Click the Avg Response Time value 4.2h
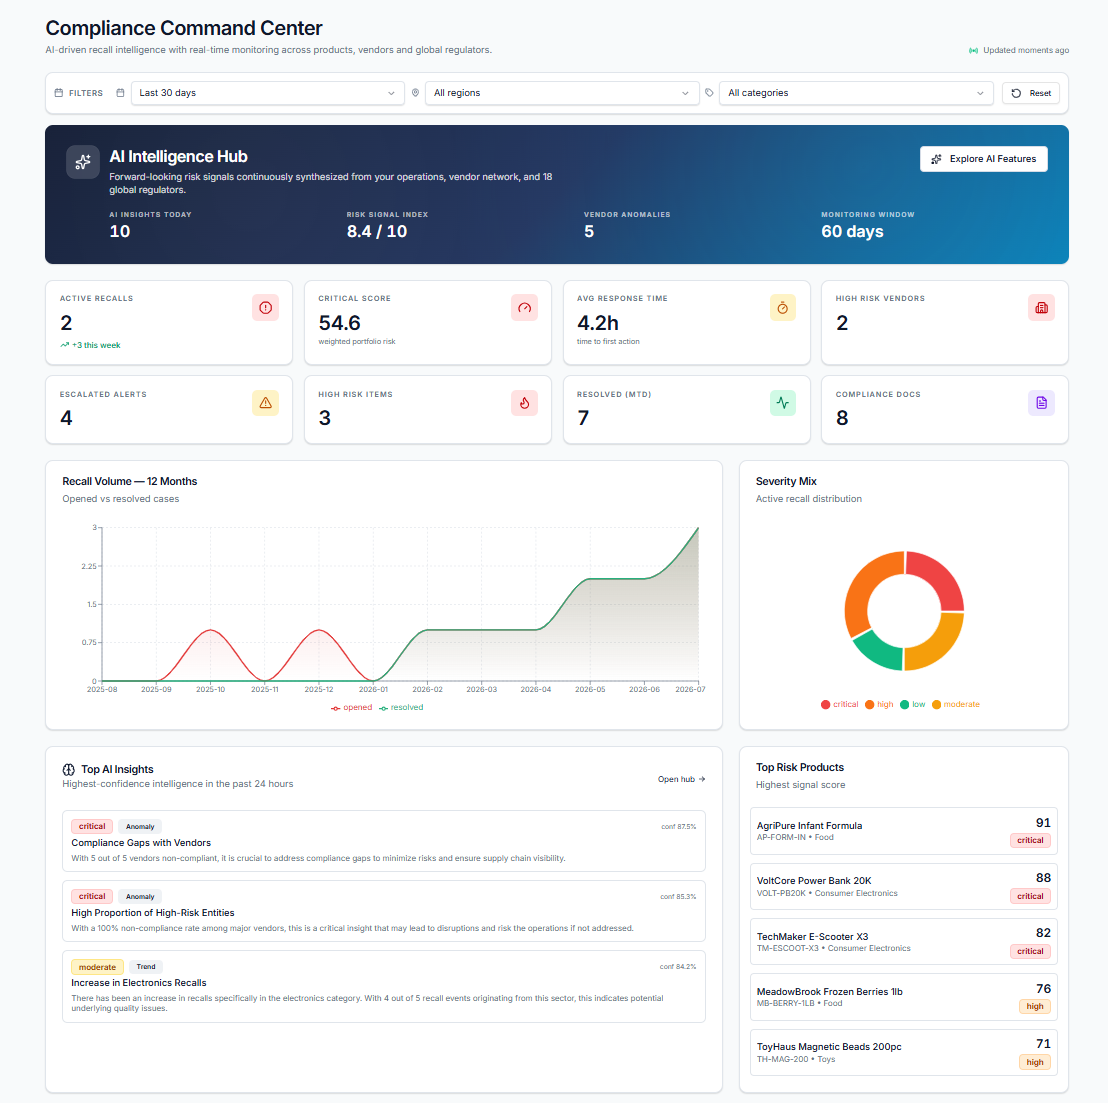The width and height of the screenshot is (1108, 1103). pyautogui.click(x=598, y=323)
